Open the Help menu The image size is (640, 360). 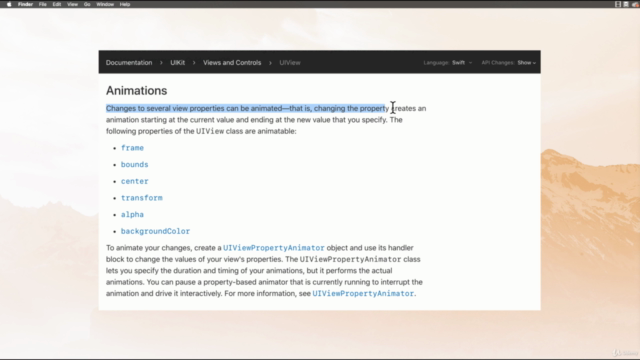(x=125, y=4)
